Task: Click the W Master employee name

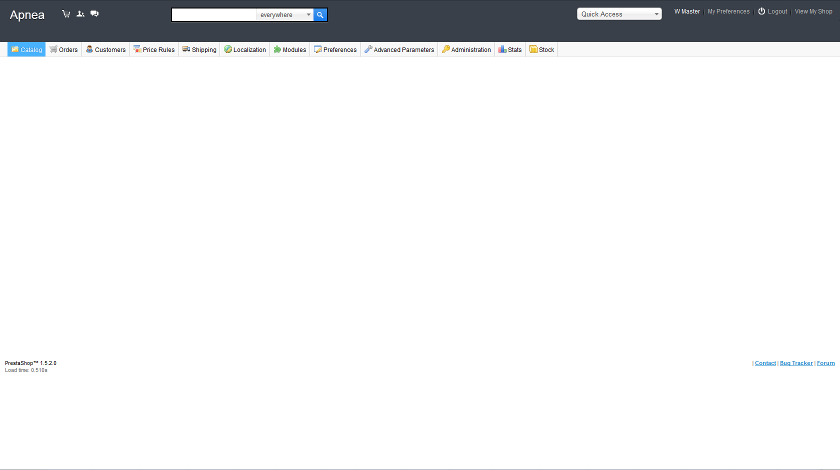Action: [687, 11]
